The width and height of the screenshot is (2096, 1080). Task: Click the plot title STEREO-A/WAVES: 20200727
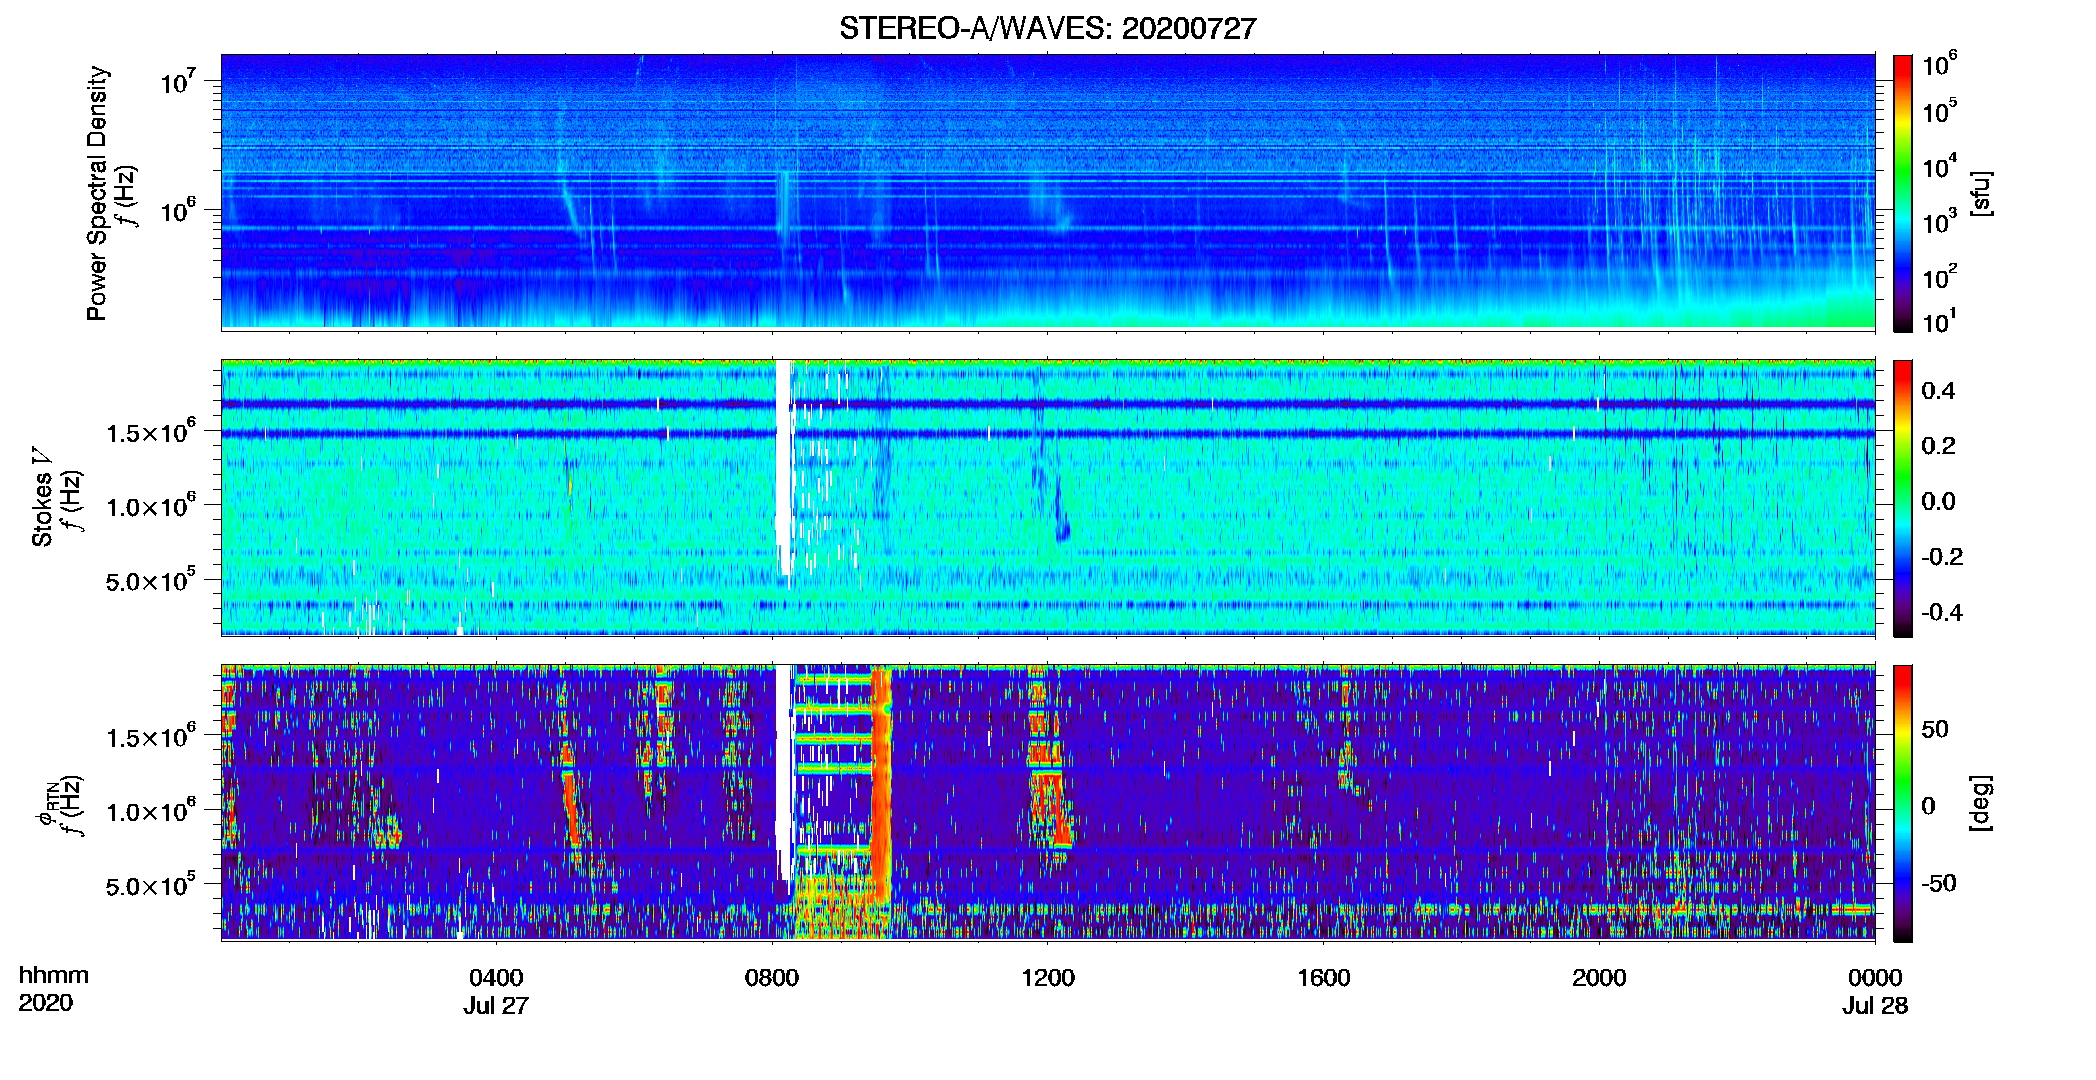coord(1047,29)
